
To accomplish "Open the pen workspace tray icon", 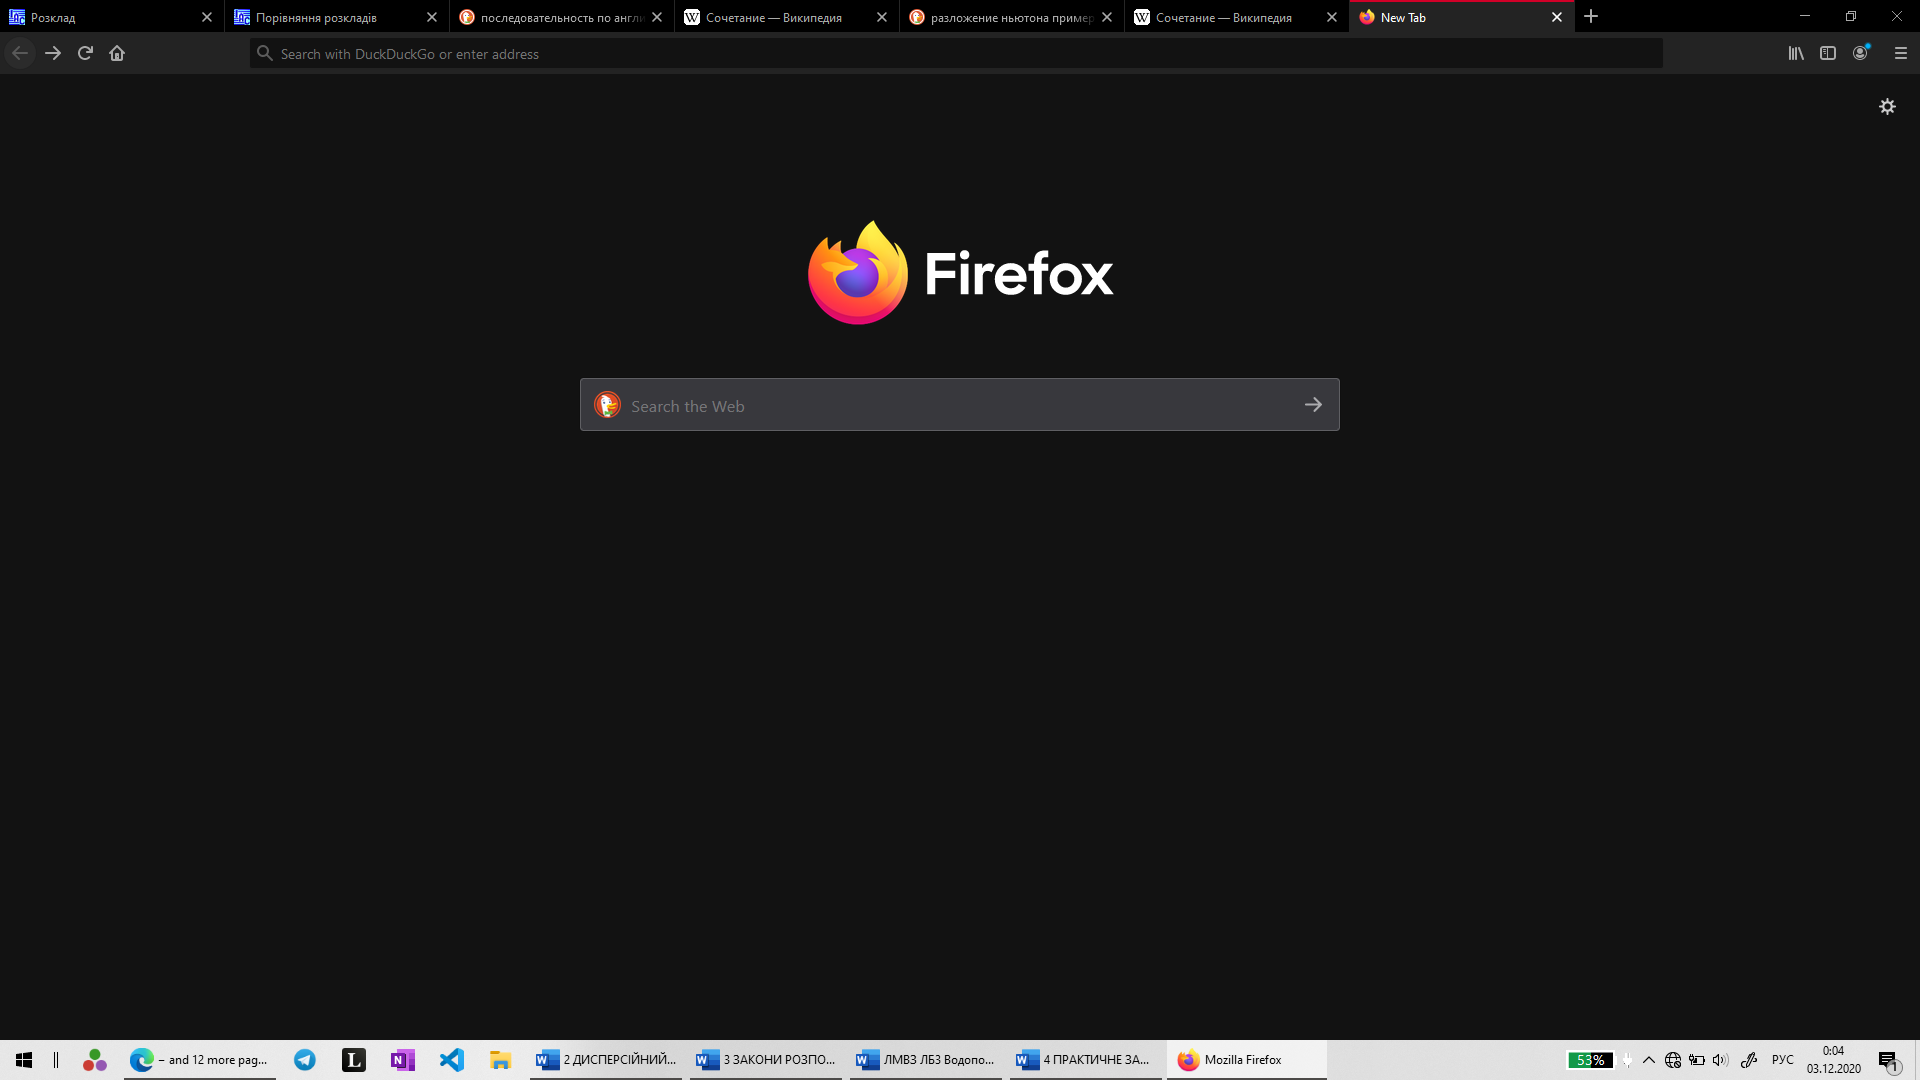I will pos(1749,1060).
